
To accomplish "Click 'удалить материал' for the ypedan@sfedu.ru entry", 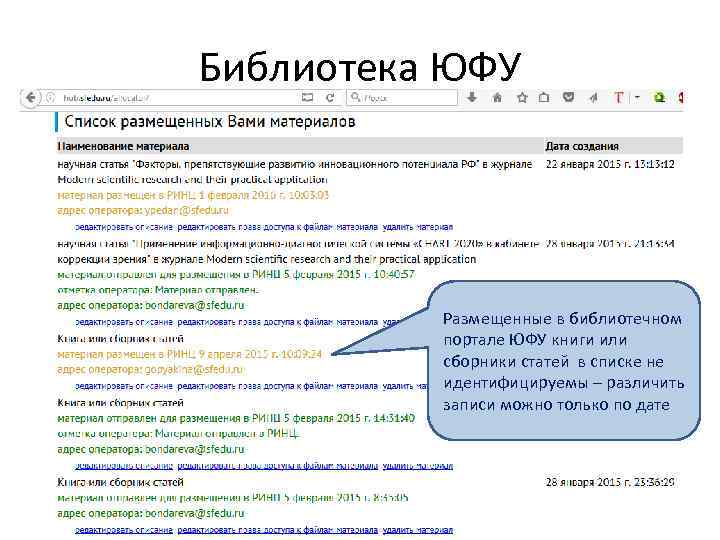I will point(417,227).
